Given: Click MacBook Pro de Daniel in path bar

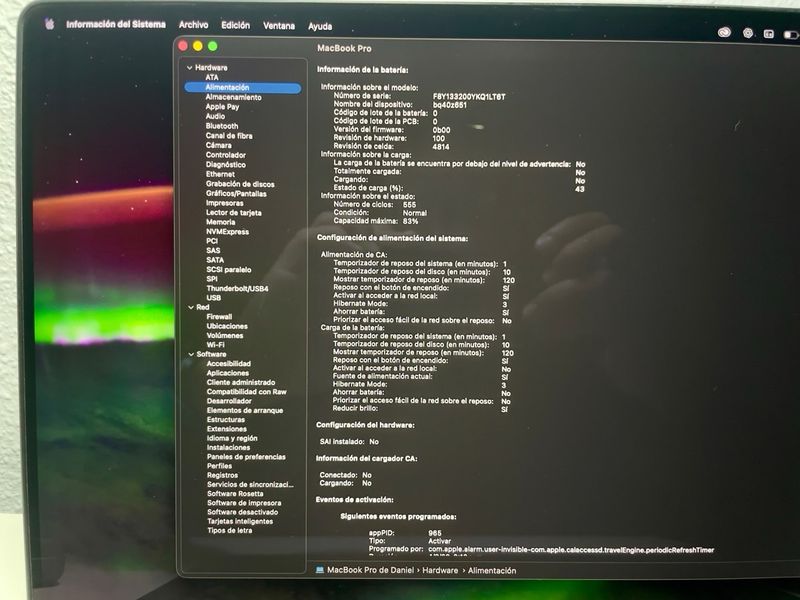Looking at the screenshot, I should (x=370, y=570).
